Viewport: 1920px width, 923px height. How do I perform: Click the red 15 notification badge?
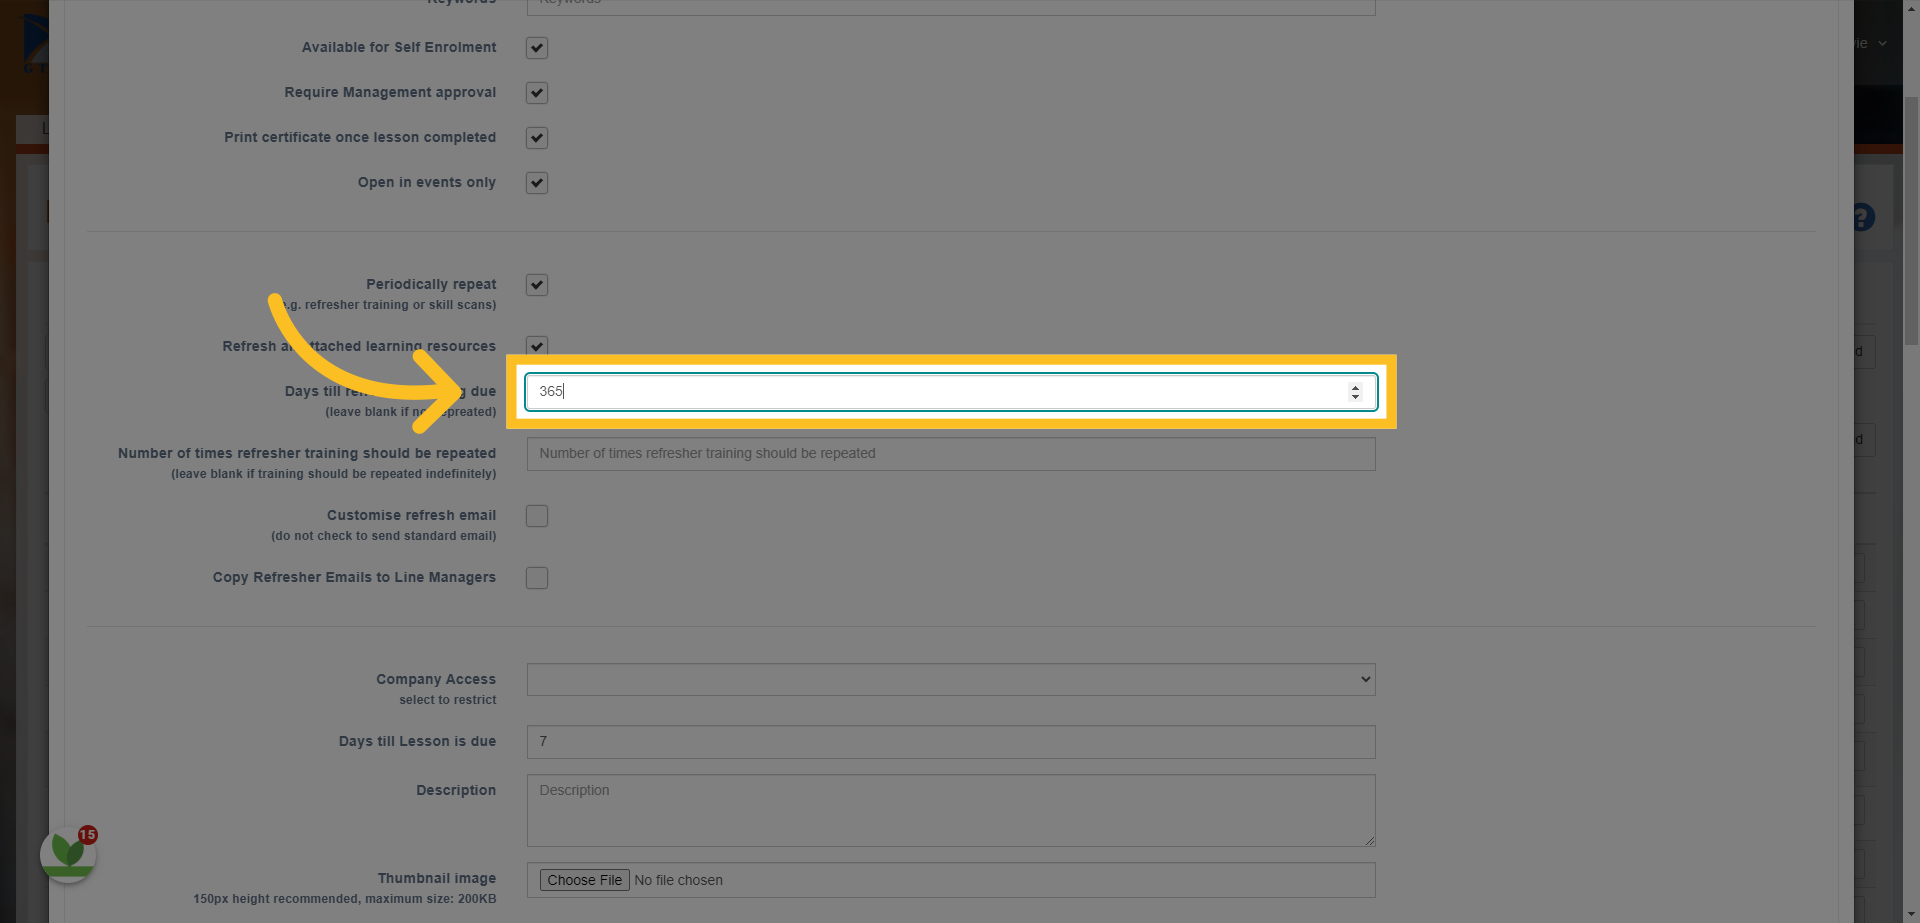(88, 834)
